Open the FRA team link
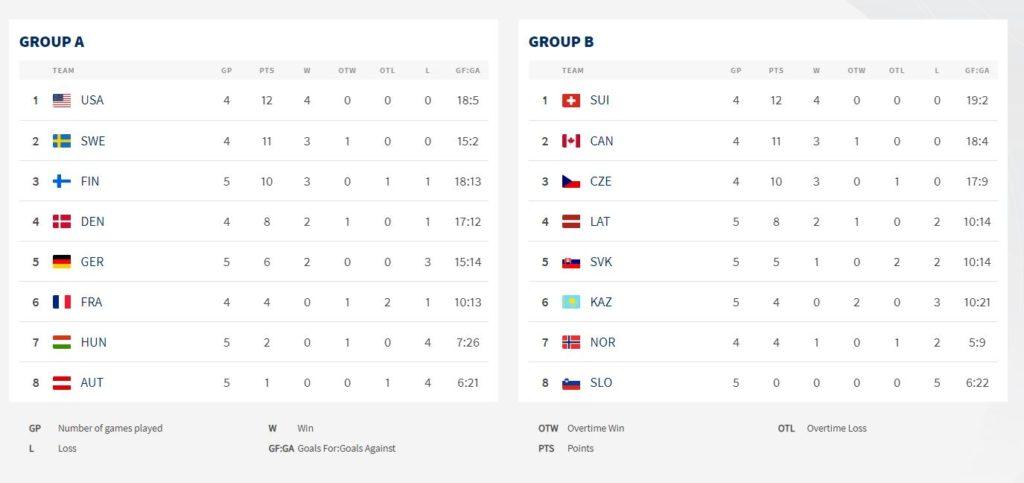Viewport: 1024px width, 483px height. point(91,302)
